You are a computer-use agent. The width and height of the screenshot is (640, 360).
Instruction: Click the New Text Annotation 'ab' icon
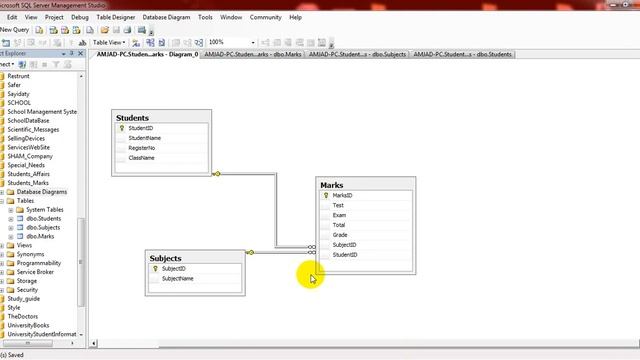click(82, 42)
